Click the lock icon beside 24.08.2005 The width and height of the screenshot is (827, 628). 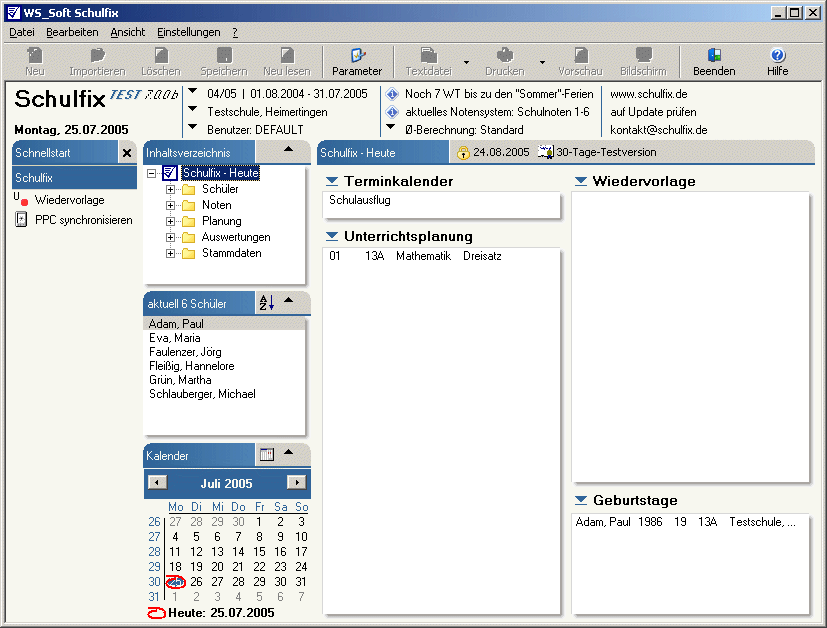pyautogui.click(x=463, y=153)
